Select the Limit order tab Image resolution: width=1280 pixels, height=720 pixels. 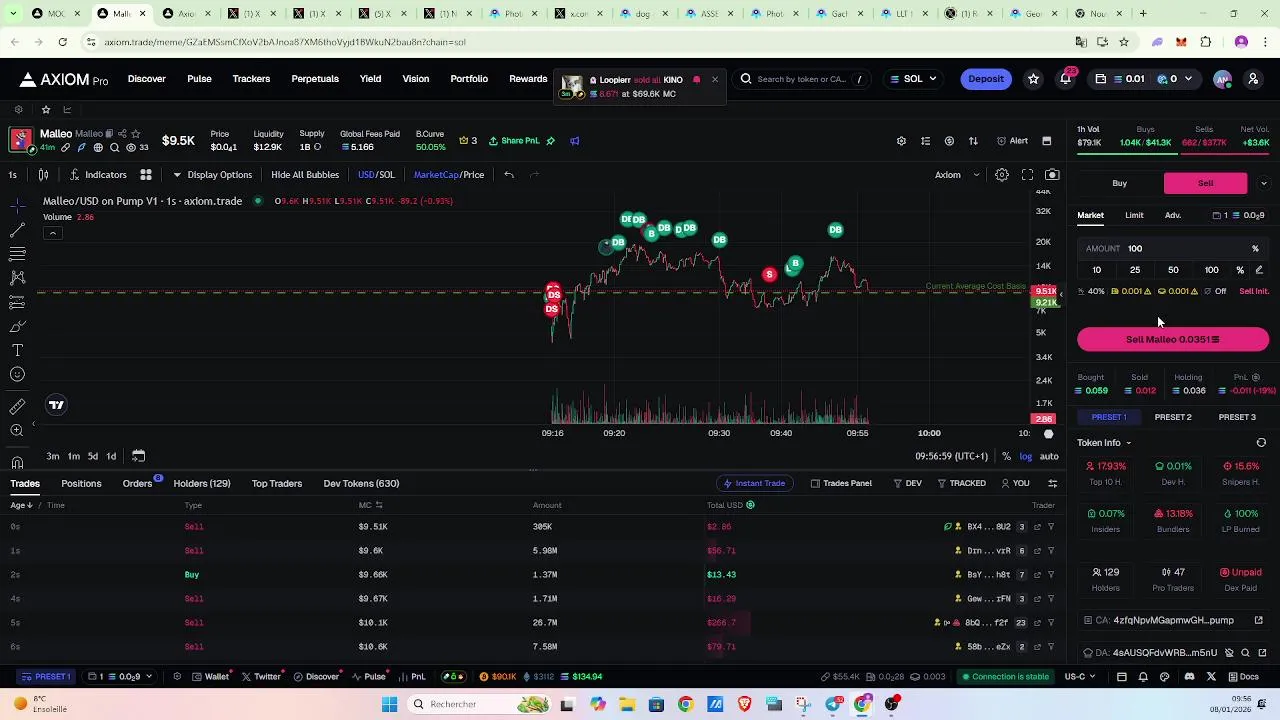[x=1134, y=216]
